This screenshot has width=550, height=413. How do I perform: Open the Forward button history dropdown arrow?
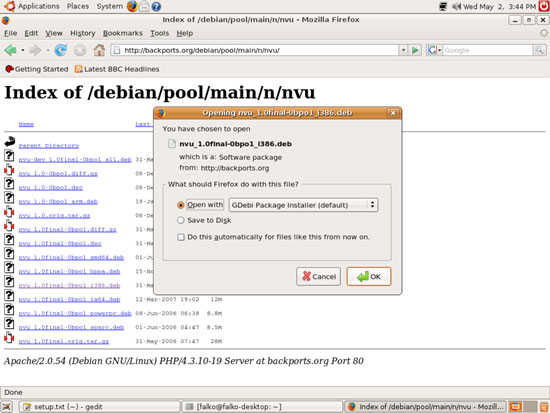[x=48, y=50]
